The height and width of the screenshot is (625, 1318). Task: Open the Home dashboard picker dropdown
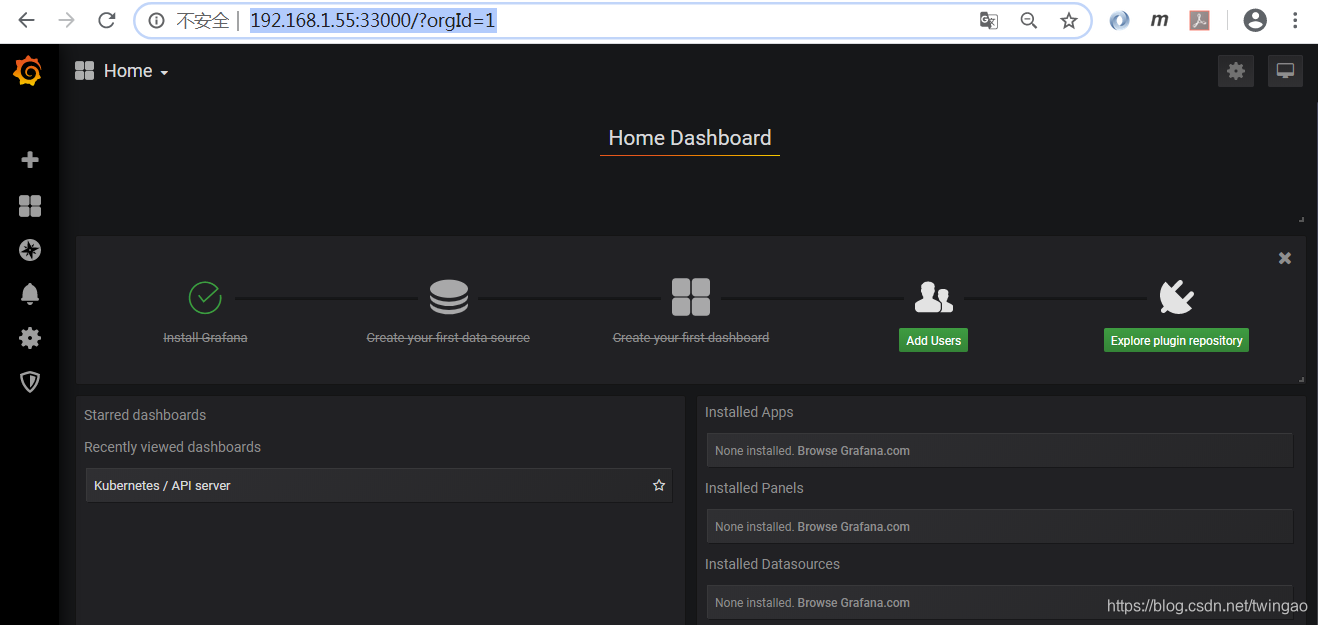point(122,71)
